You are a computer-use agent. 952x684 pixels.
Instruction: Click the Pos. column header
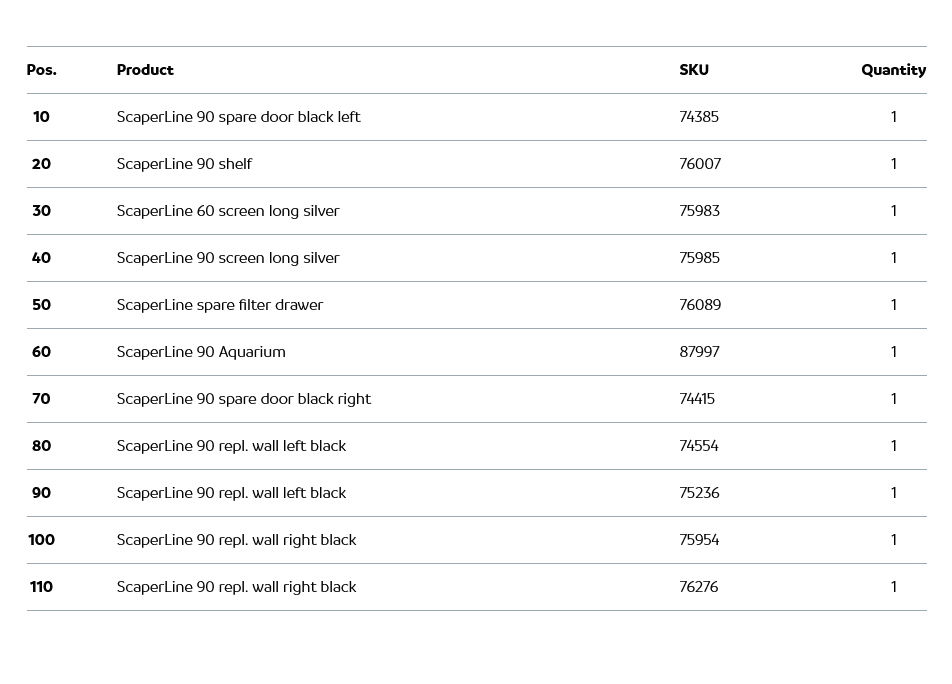point(42,70)
